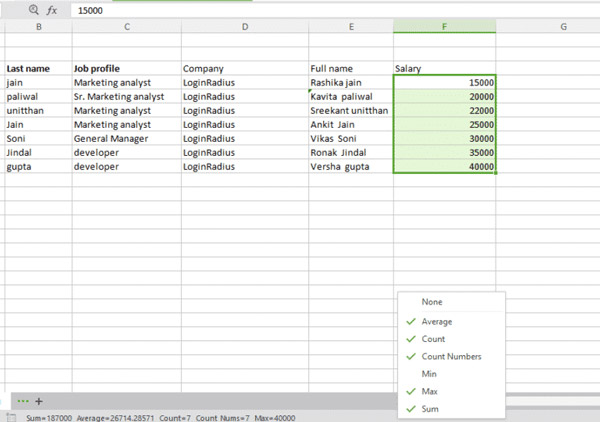This screenshot has width=600, height=422.
Task: Select column E header
Action: pyautogui.click(x=351, y=27)
